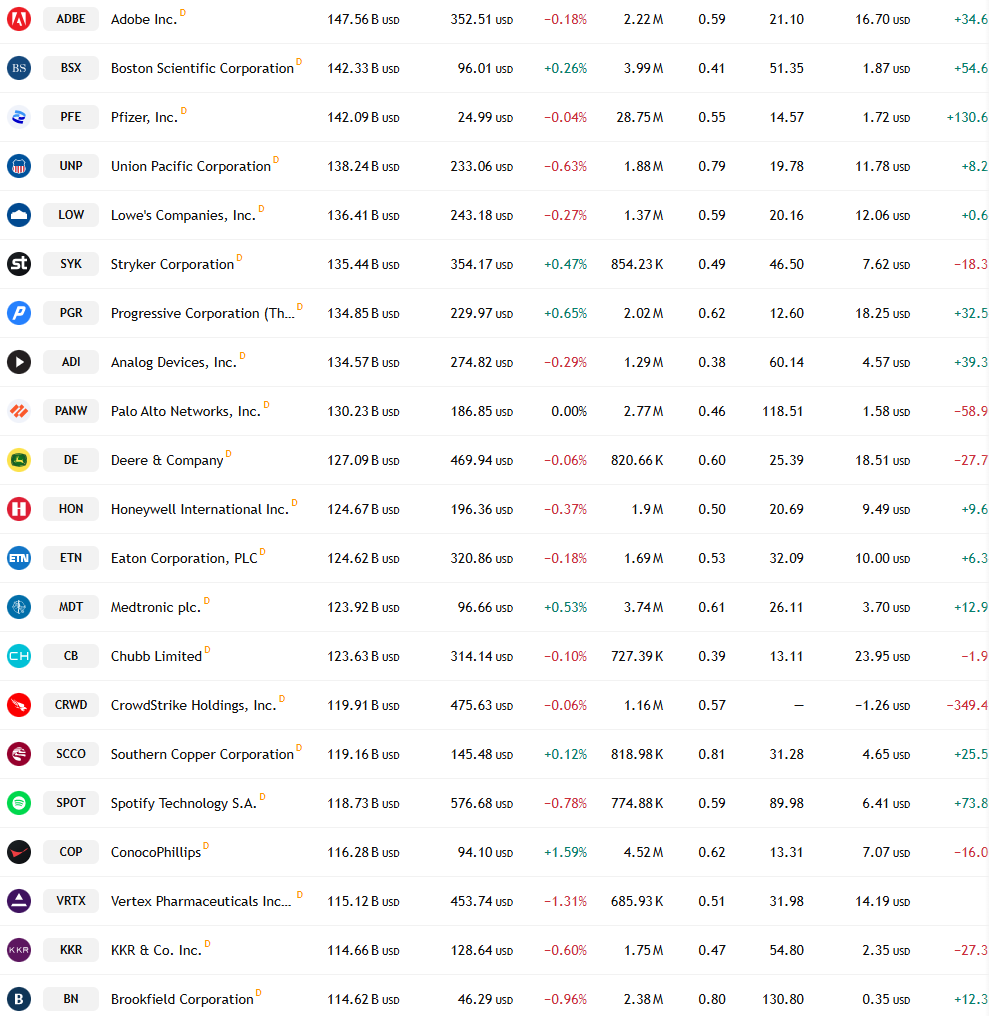
Task: Open the ETN ticker badge
Action: pos(71,558)
